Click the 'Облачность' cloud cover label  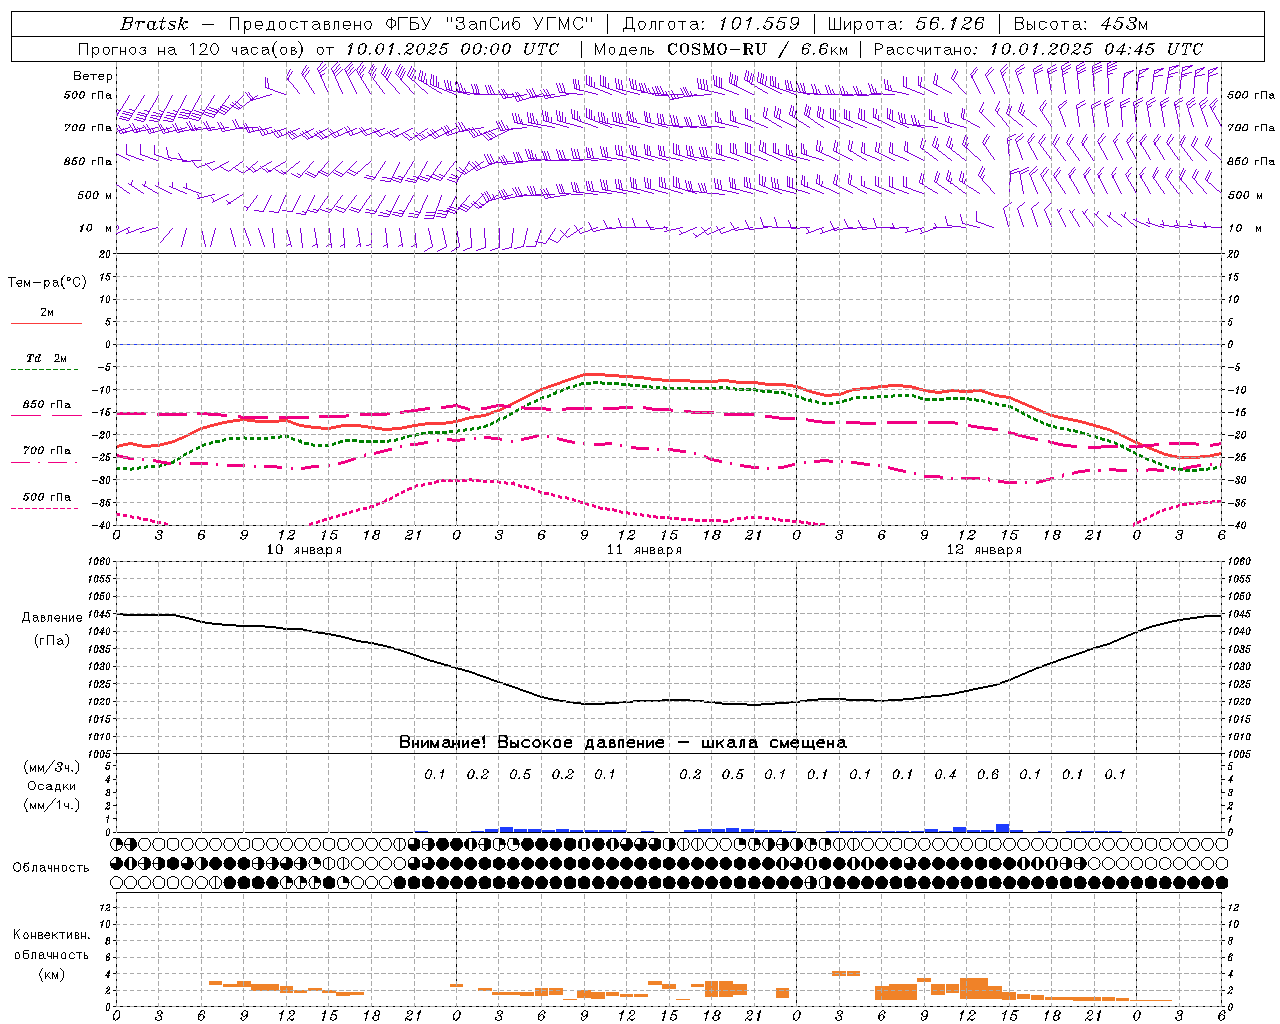click(51, 867)
